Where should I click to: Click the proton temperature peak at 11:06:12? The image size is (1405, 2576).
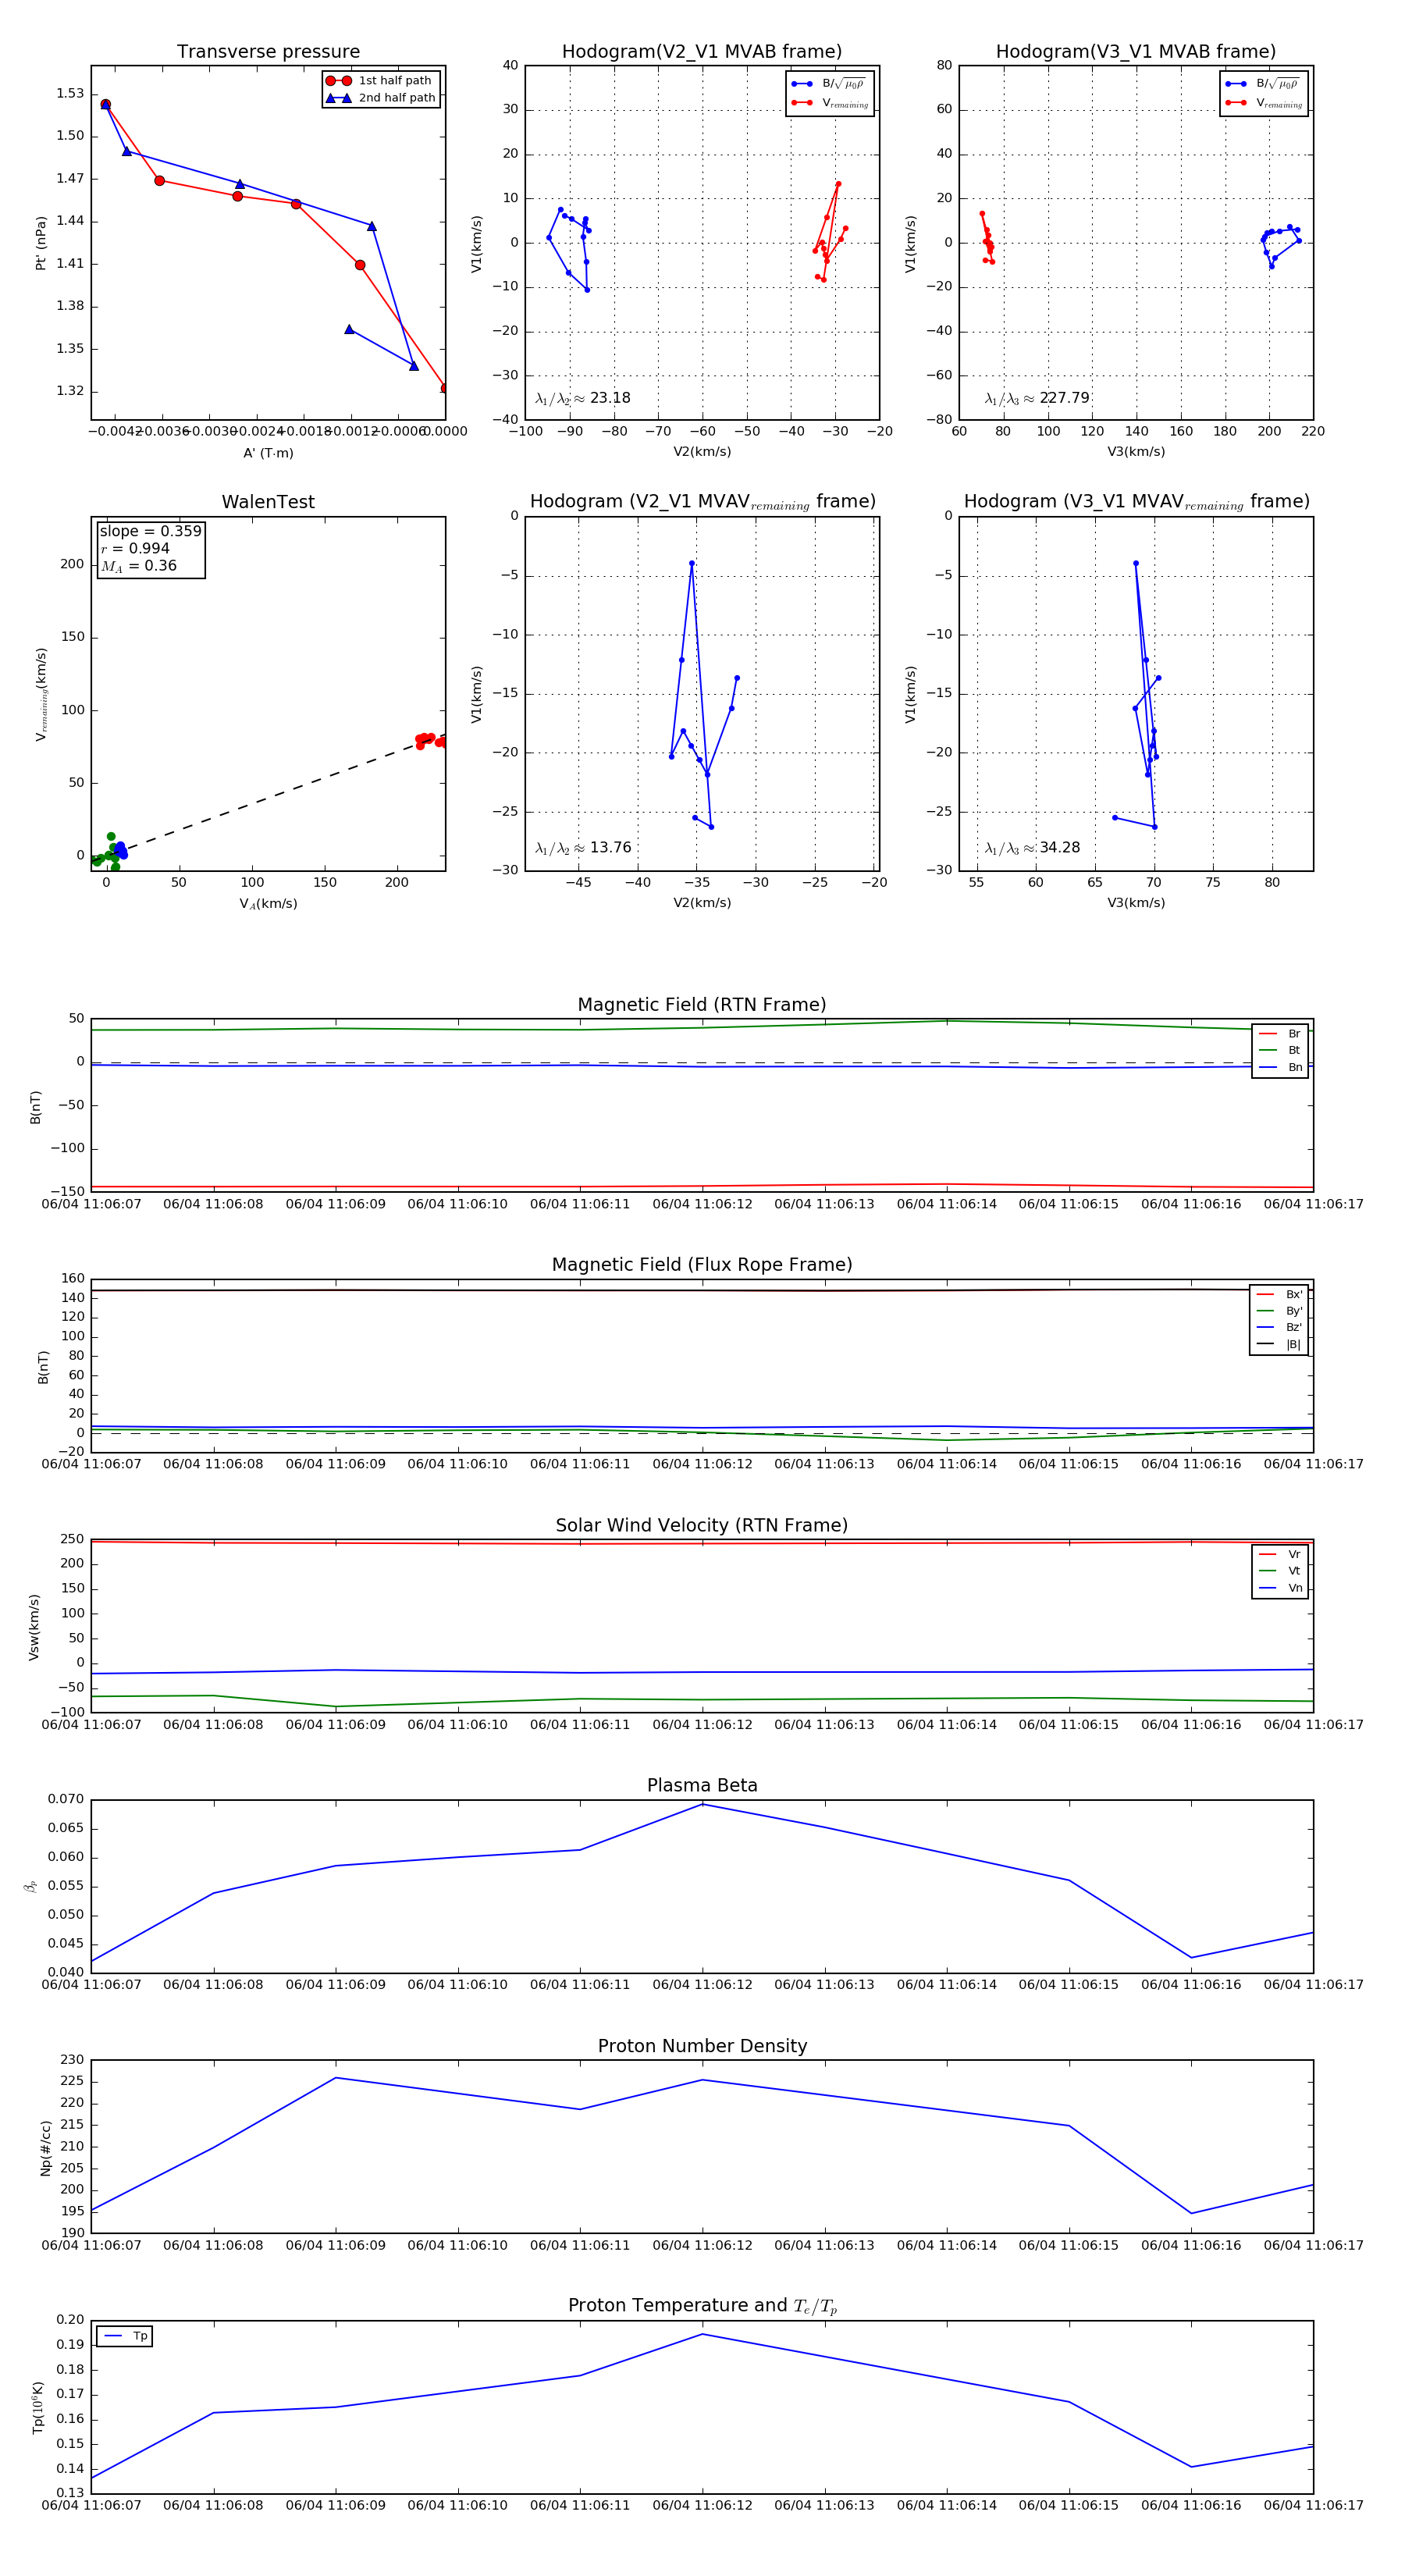[x=702, y=2334]
